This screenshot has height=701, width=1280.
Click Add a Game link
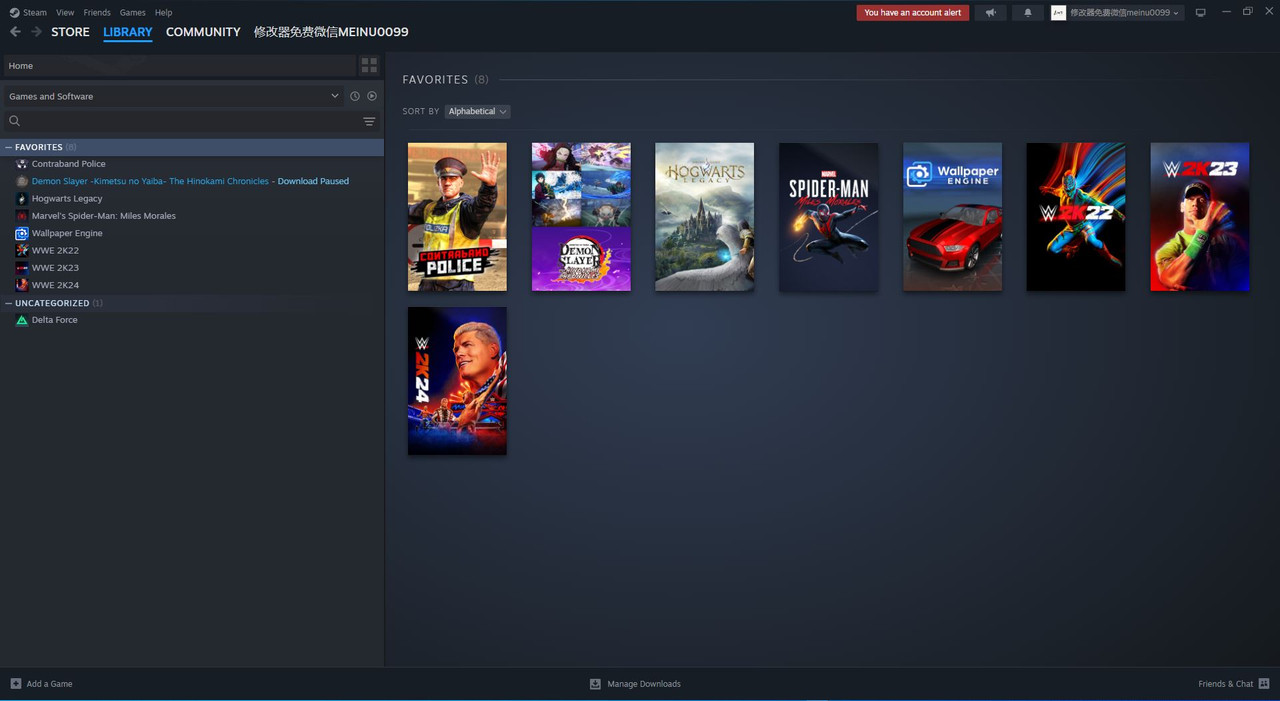click(x=49, y=684)
